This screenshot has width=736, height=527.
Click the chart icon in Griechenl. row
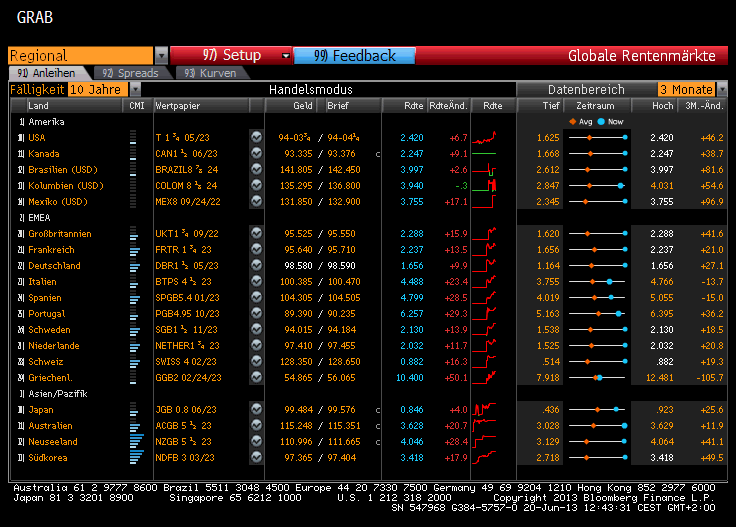[x=256, y=377]
